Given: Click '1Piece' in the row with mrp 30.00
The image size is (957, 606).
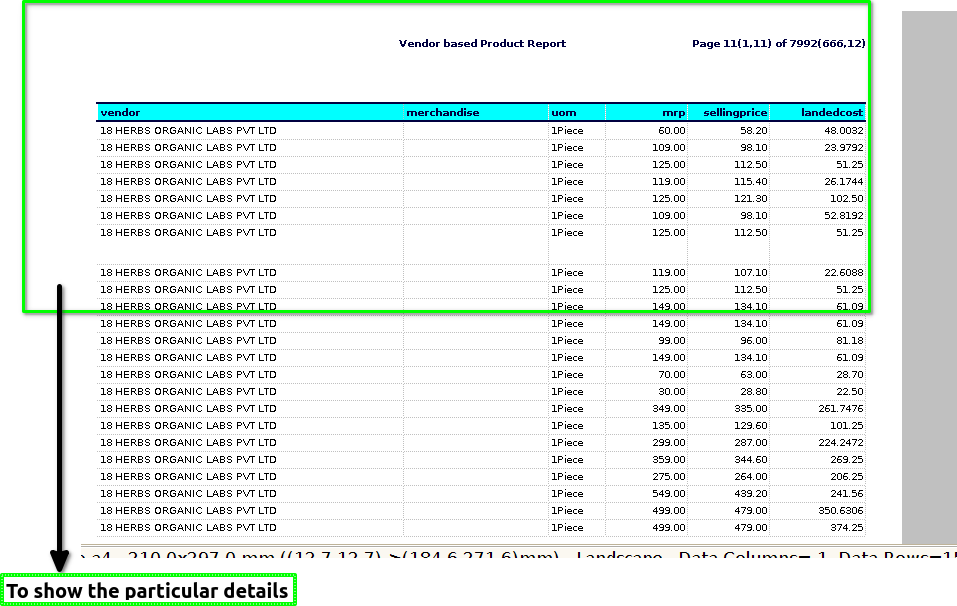Looking at the screenshot, I should tap(567, 392).
